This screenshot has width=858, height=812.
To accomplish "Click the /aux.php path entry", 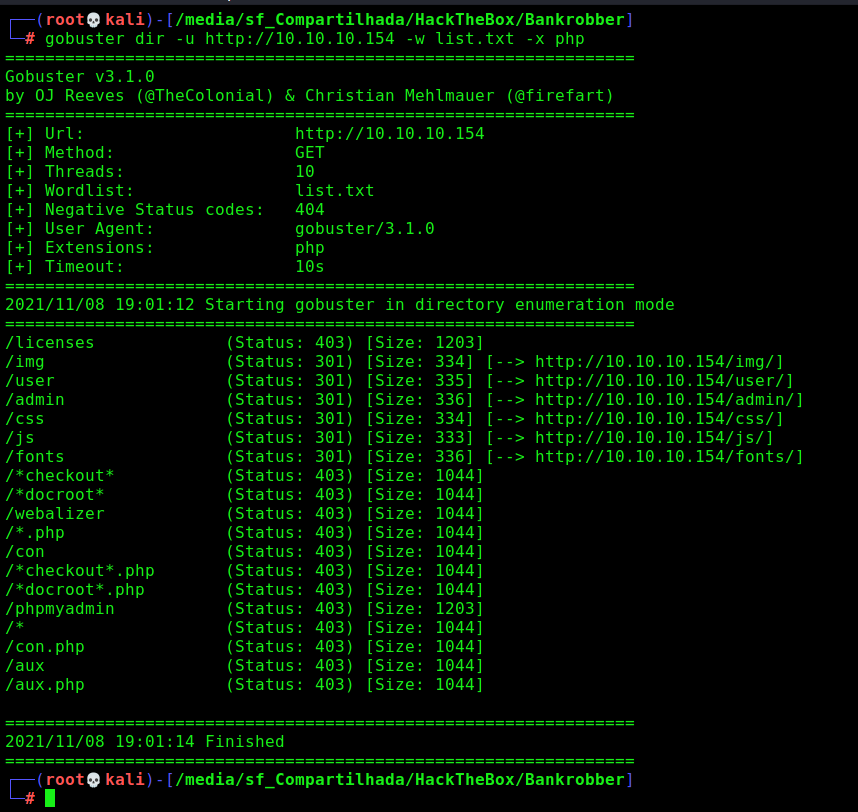I will click(45, 685).
